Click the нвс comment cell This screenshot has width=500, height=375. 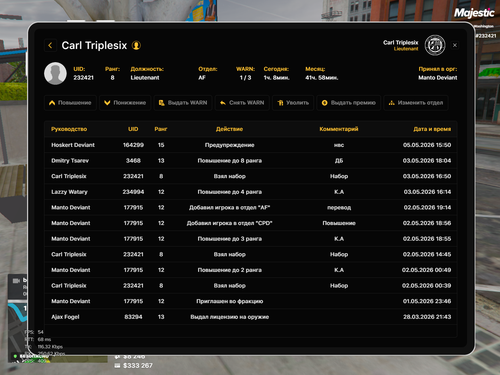[x=339, y=145]
